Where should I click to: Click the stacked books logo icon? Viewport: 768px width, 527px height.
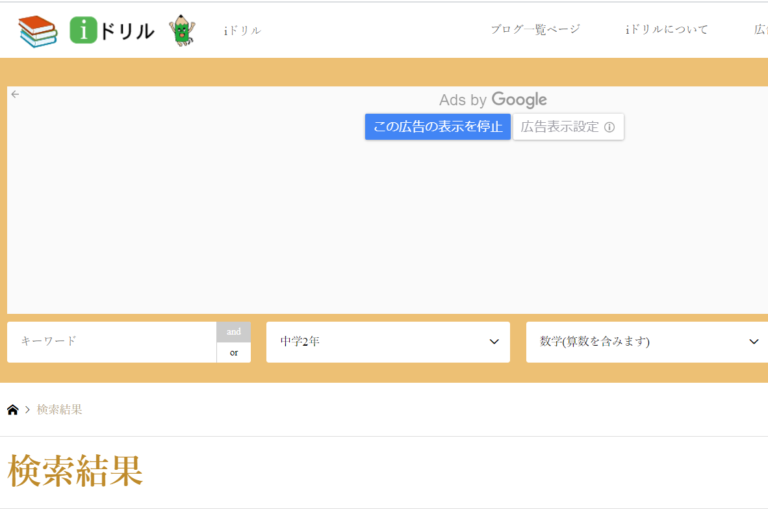[38, 31]
